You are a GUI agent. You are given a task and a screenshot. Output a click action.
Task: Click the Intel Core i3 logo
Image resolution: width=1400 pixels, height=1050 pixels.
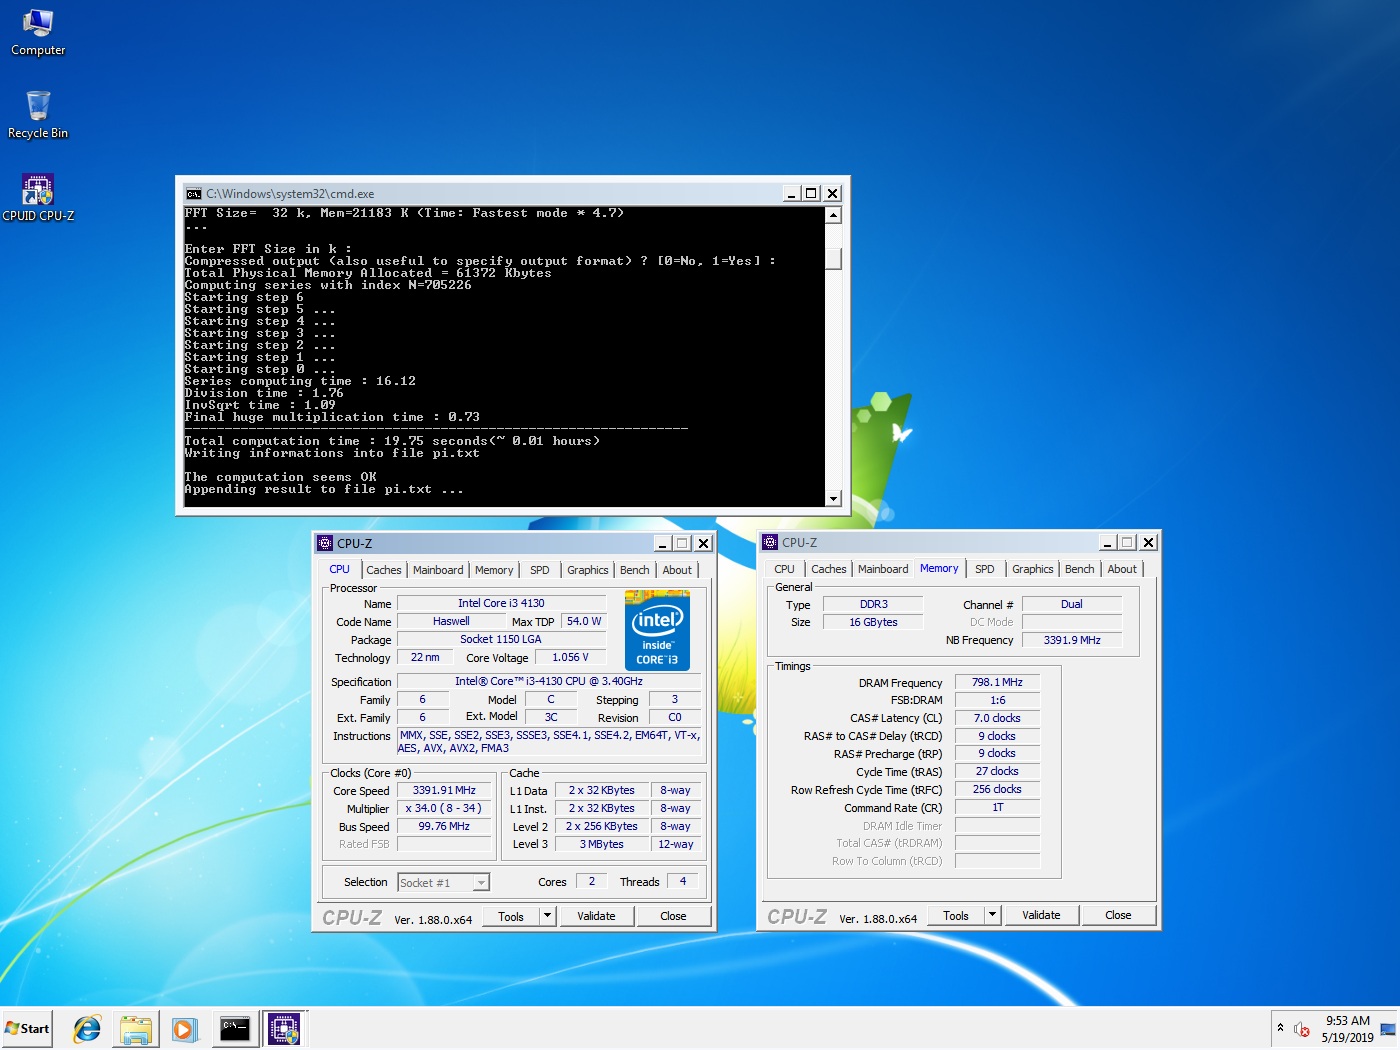(657, 630)
